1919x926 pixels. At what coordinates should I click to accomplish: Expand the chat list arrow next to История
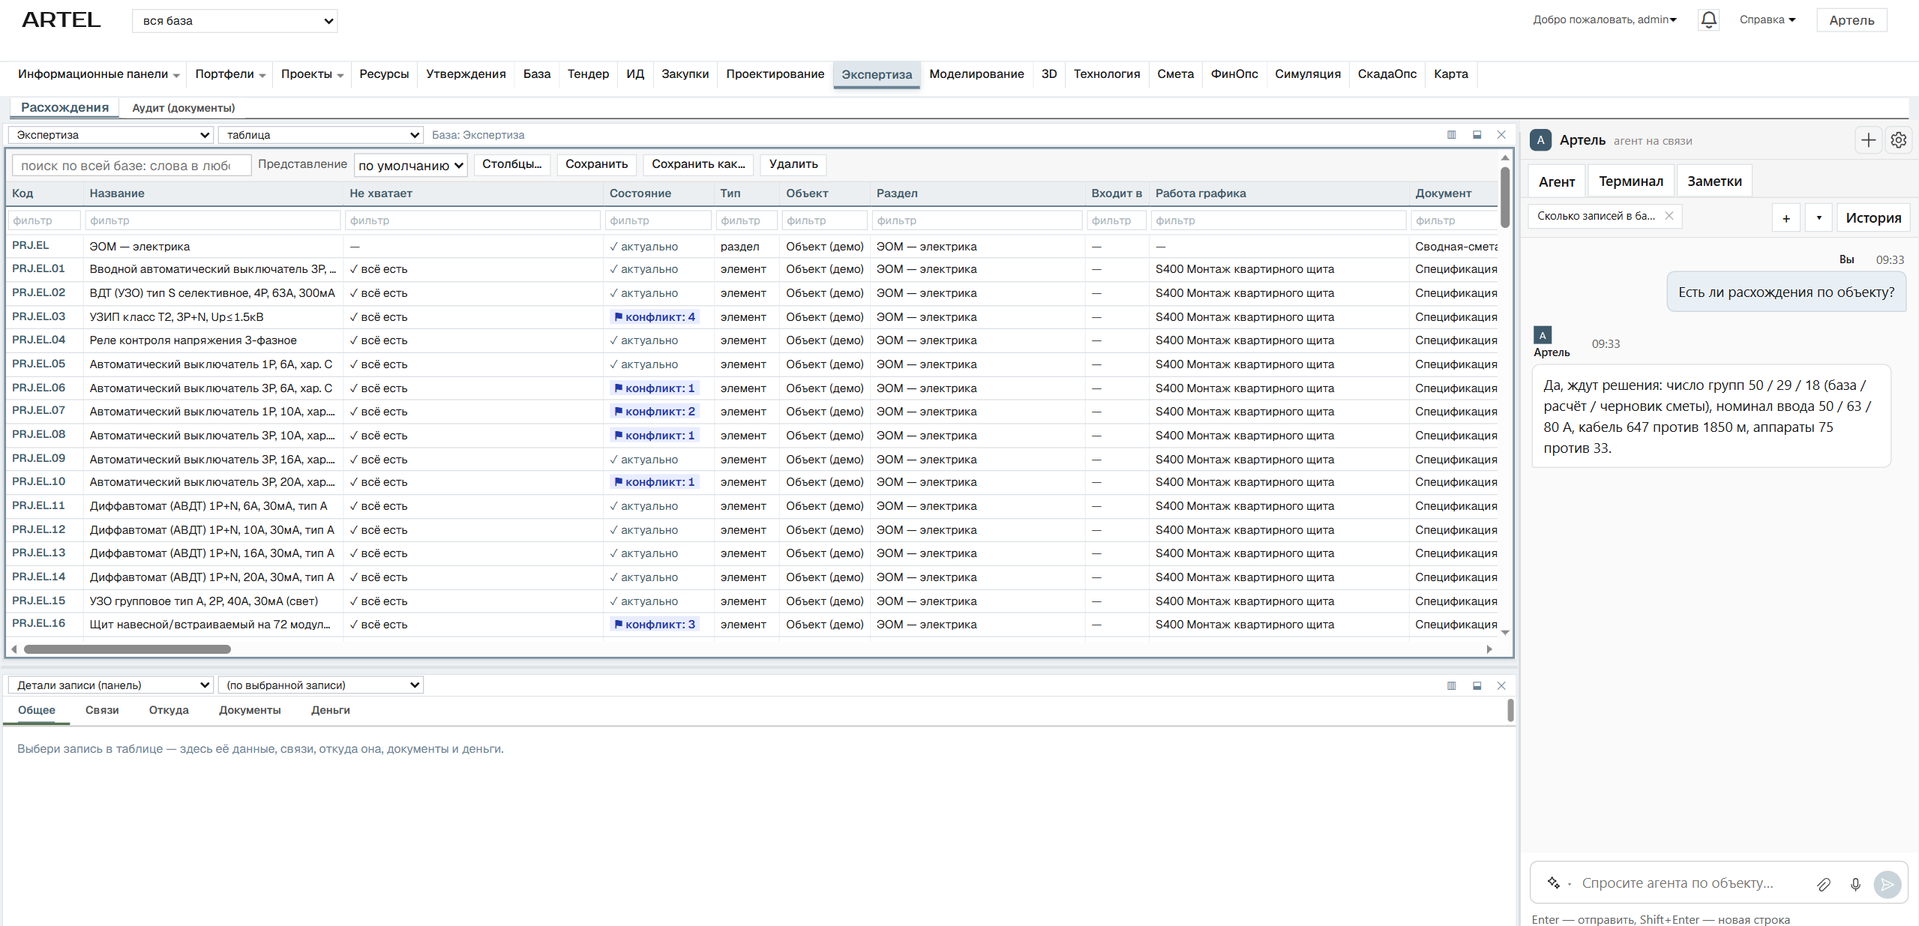coord(1819,218)
